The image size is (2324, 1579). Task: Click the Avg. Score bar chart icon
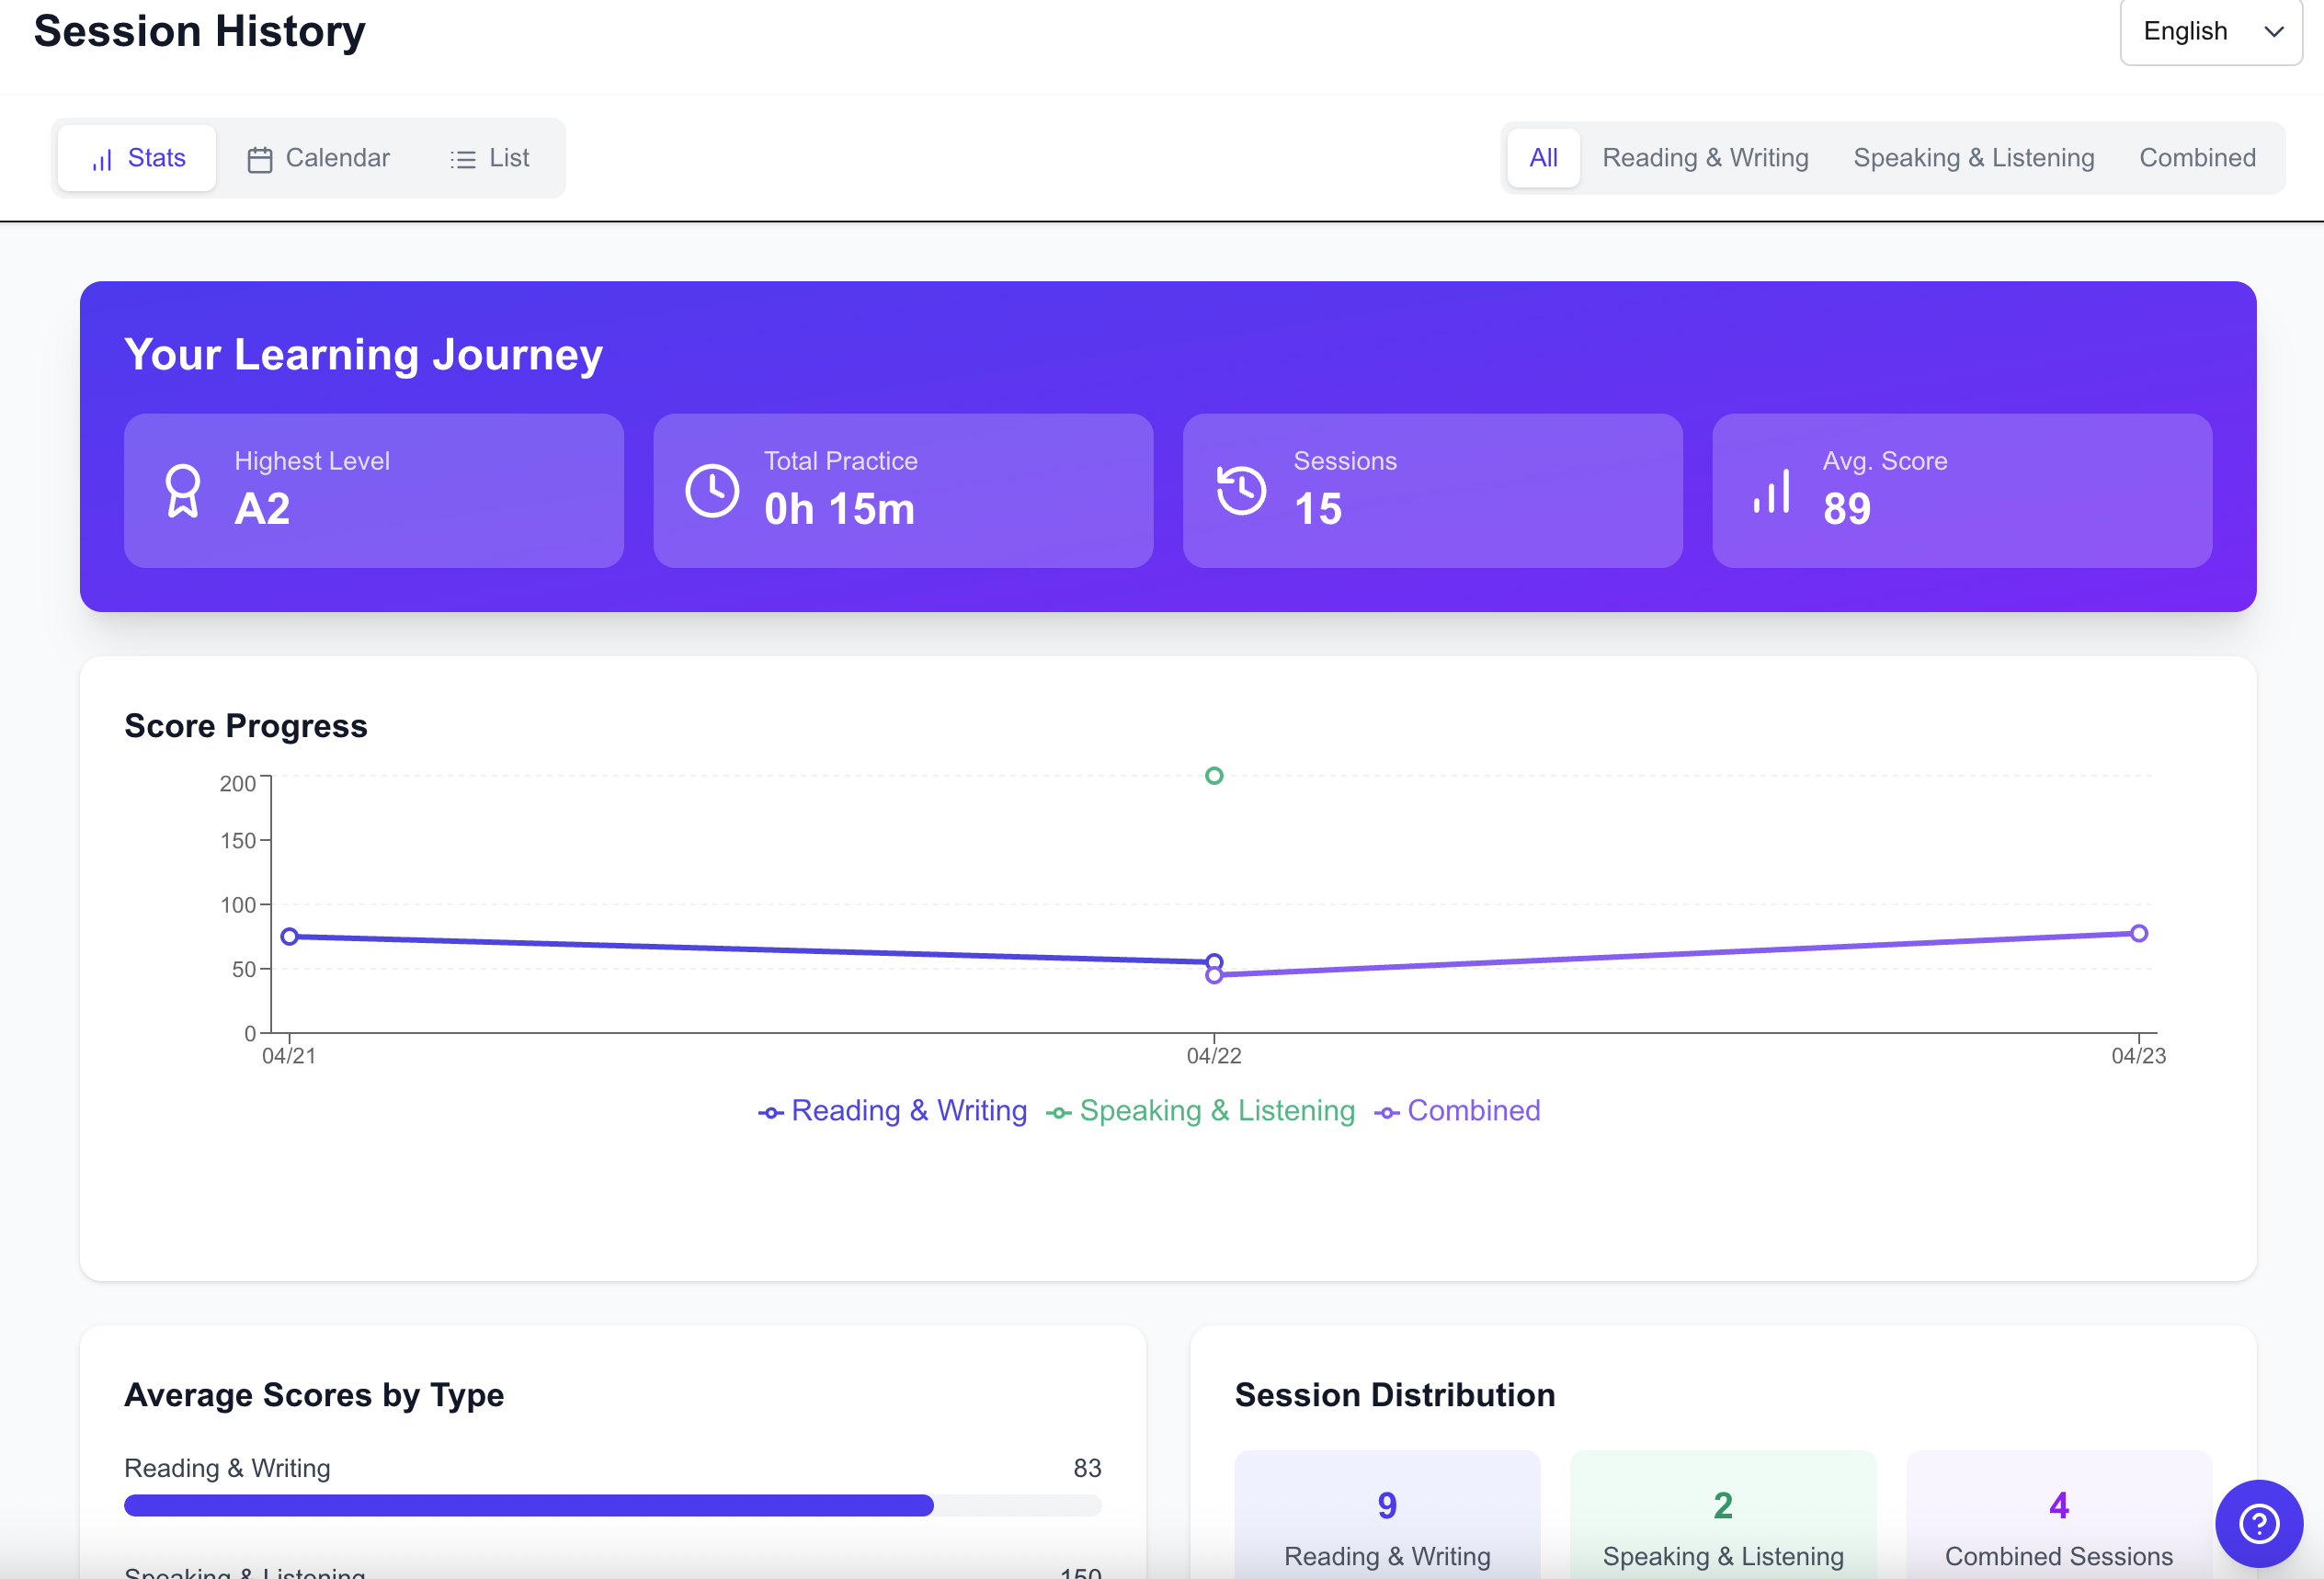pyautogui.click(x=1771, y=491)
